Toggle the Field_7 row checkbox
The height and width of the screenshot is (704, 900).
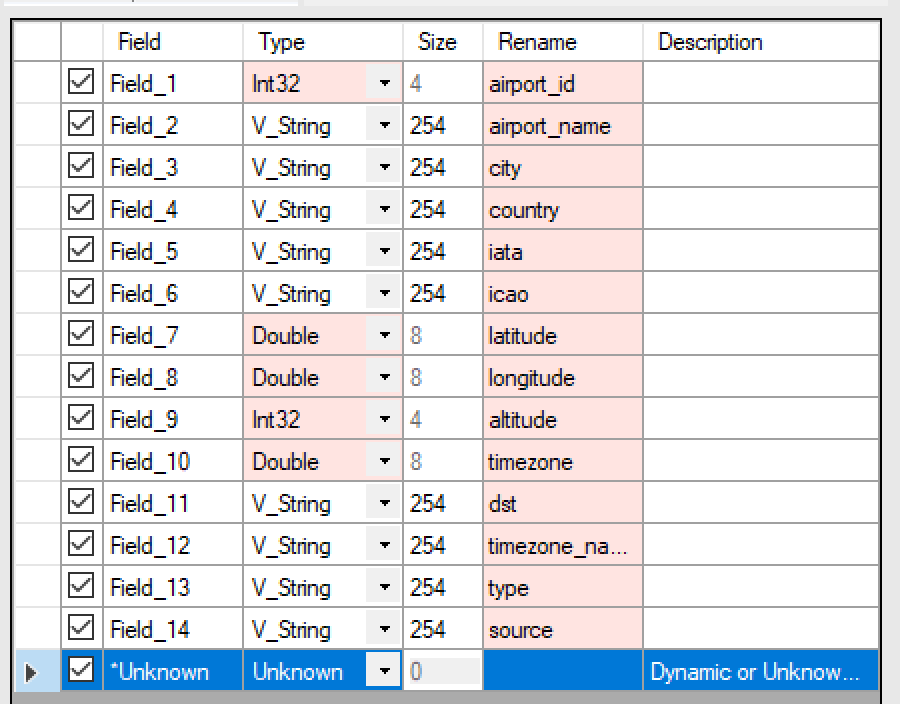[81, 334]
